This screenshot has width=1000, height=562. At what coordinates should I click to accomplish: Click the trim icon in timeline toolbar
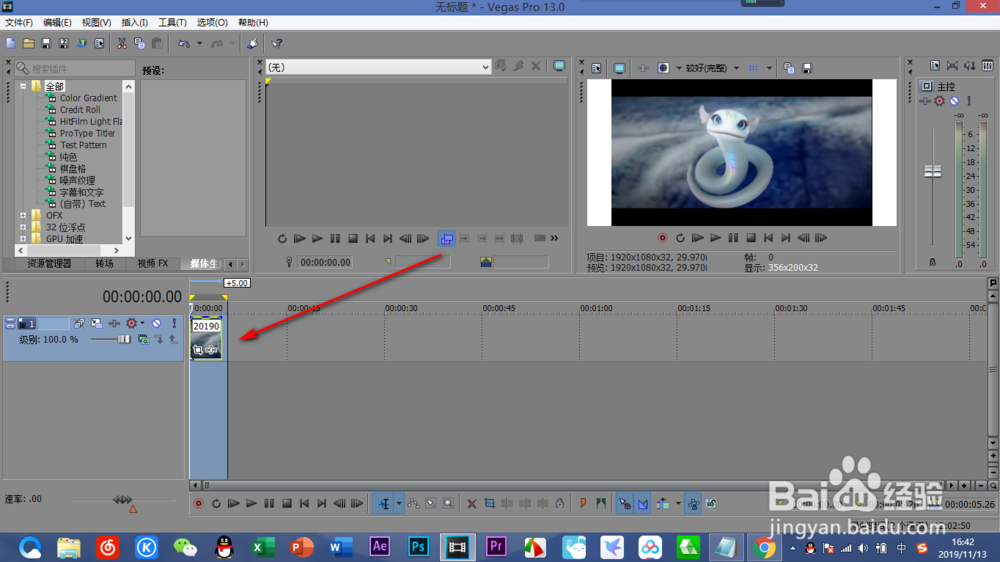point(490,504)
